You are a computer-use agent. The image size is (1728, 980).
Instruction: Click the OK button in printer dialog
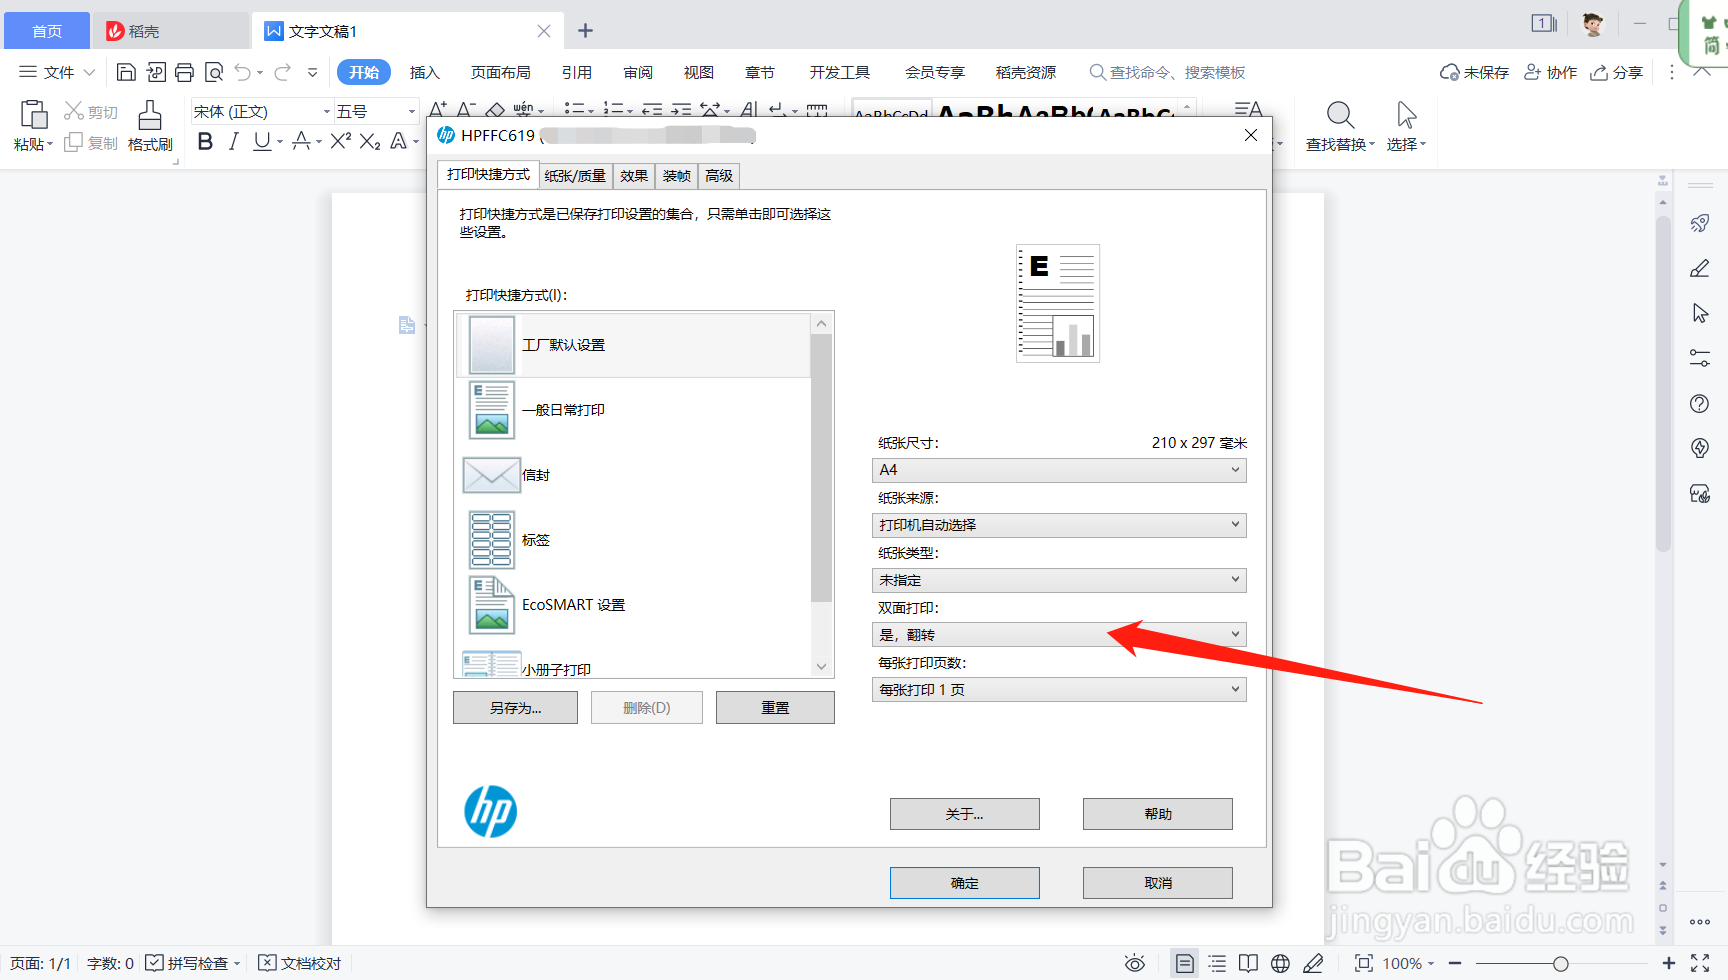coord(965,883)
